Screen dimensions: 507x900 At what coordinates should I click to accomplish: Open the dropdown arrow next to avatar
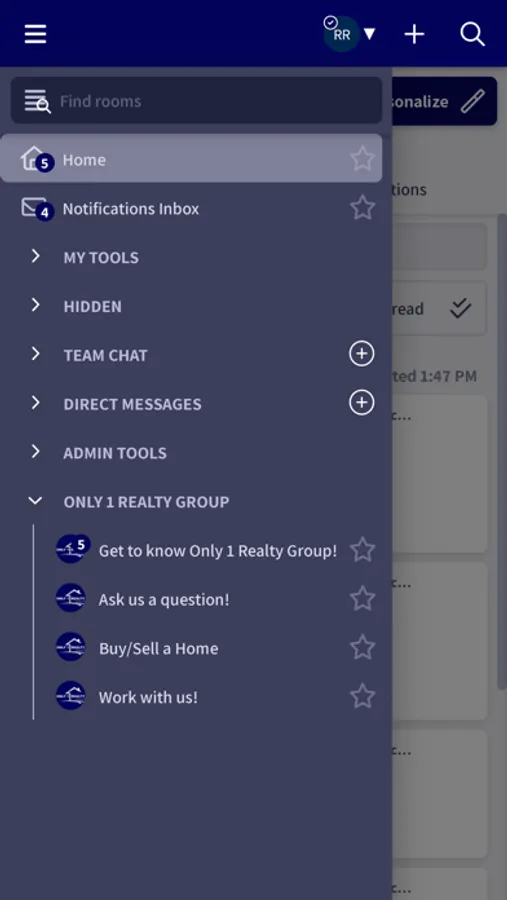pos(370,34)
